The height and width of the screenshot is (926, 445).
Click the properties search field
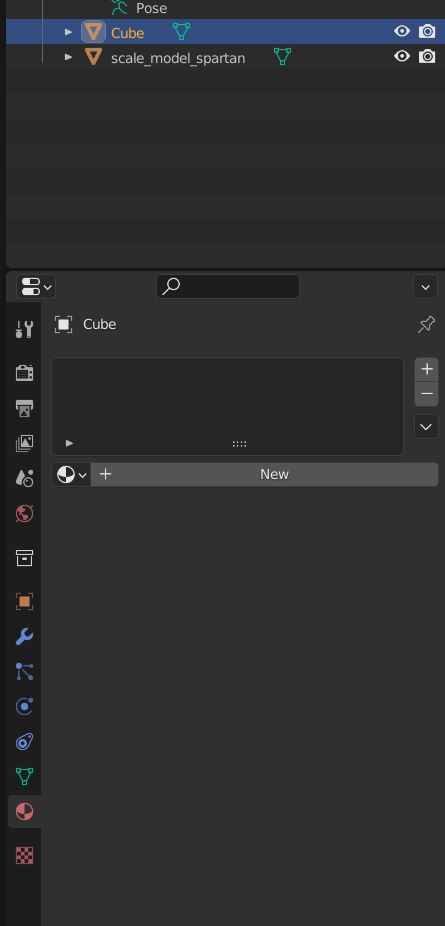coord(228,287)
